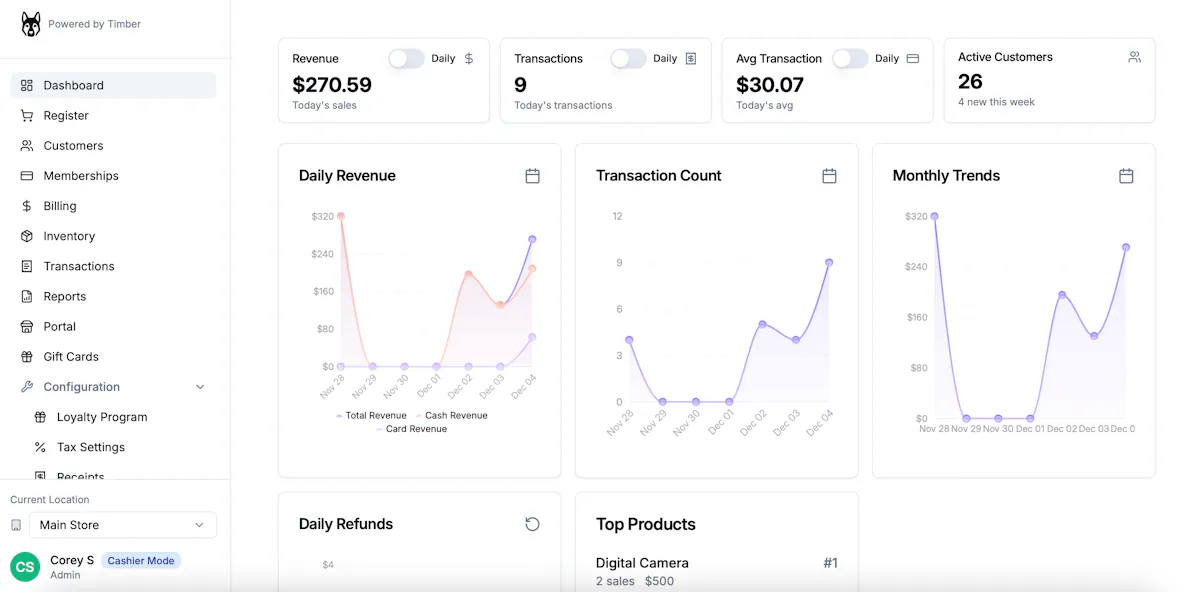The width and height of the screenshot is (1200, 592).
Task: Select Gift Cards in the sidebar
Action: pyautogui.click(x=113, y=356)
